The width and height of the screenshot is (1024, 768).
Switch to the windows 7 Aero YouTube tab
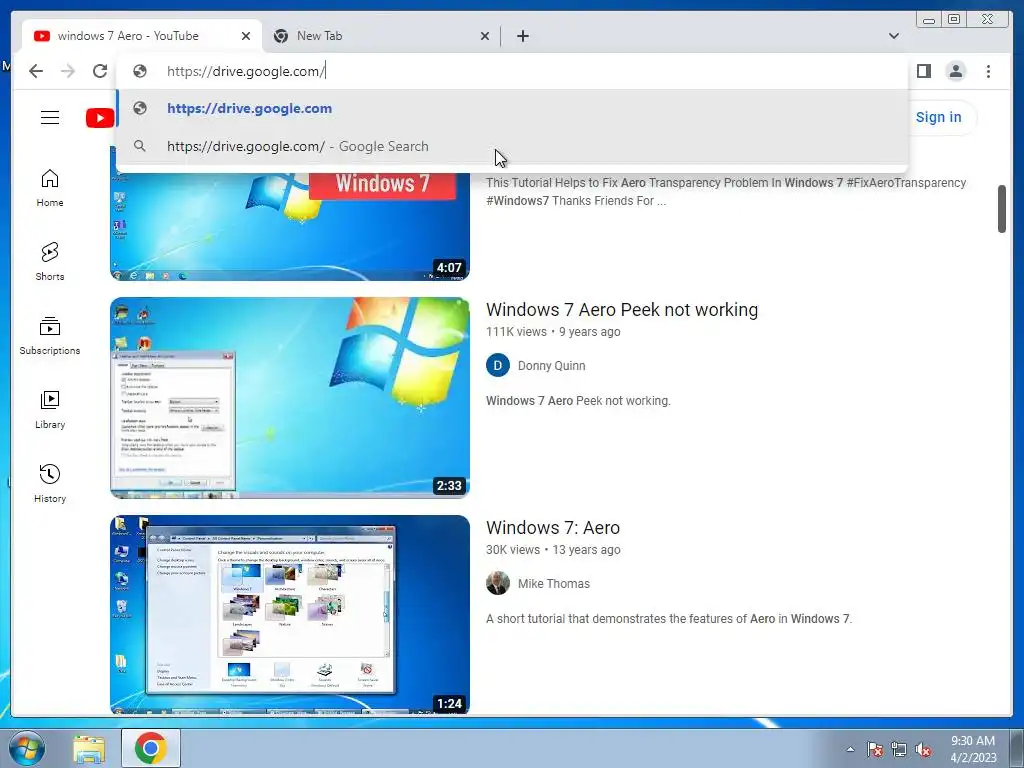(x=142, y=36)
